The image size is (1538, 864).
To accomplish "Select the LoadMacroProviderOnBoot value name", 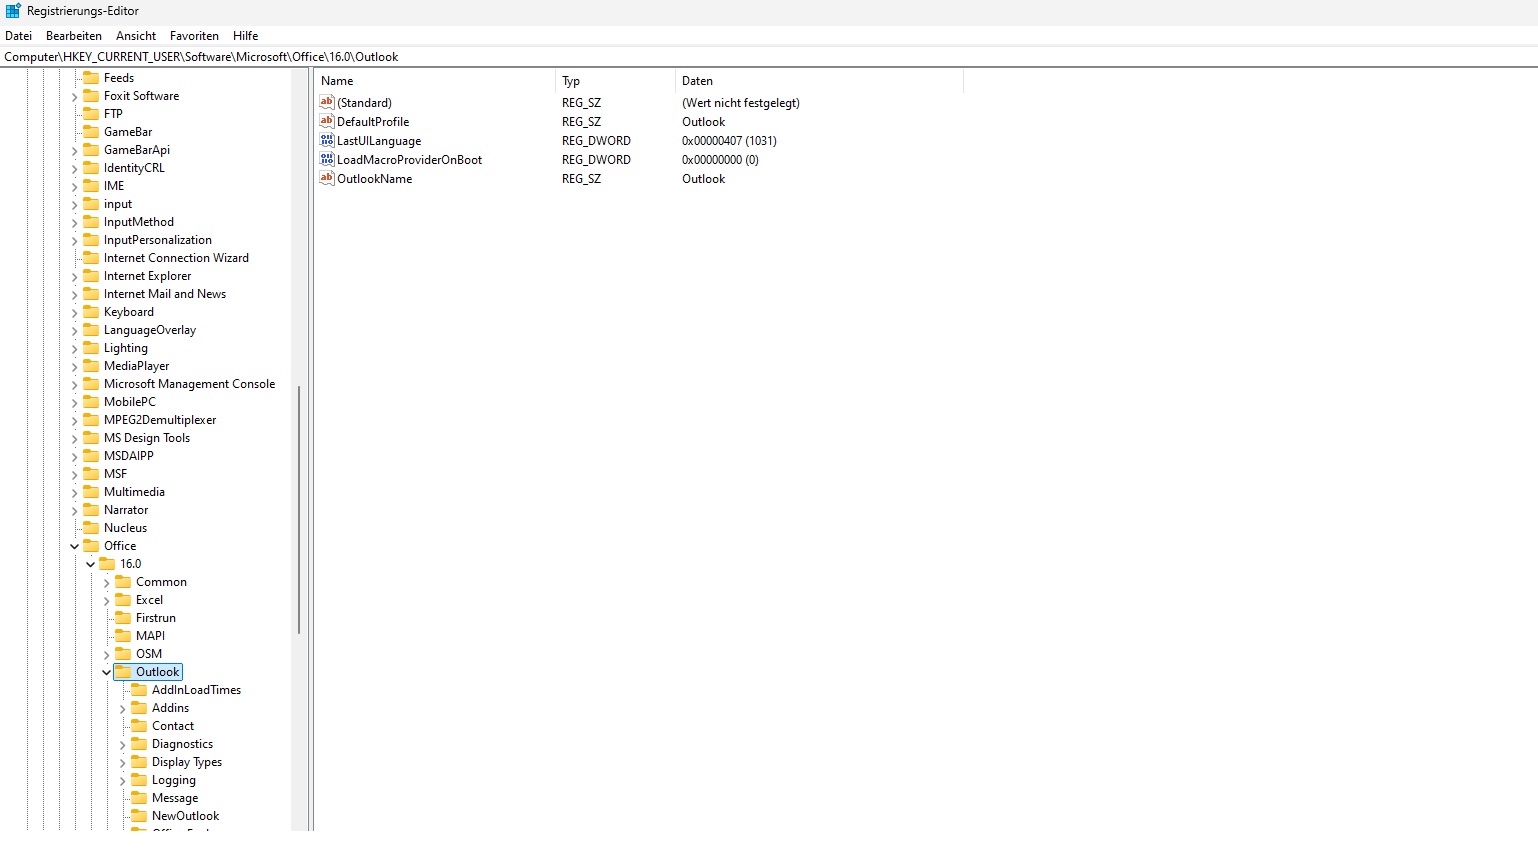I will (409, 160).
